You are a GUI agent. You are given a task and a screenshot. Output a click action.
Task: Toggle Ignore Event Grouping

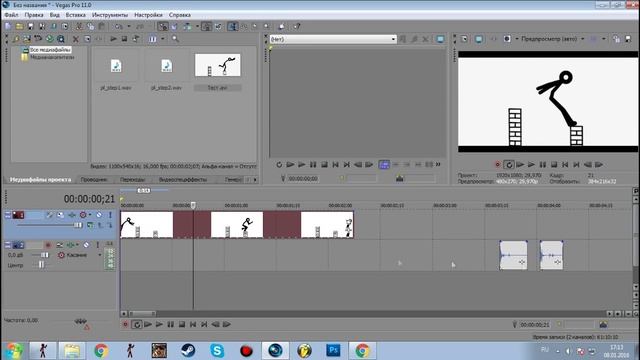click(218, 27)
